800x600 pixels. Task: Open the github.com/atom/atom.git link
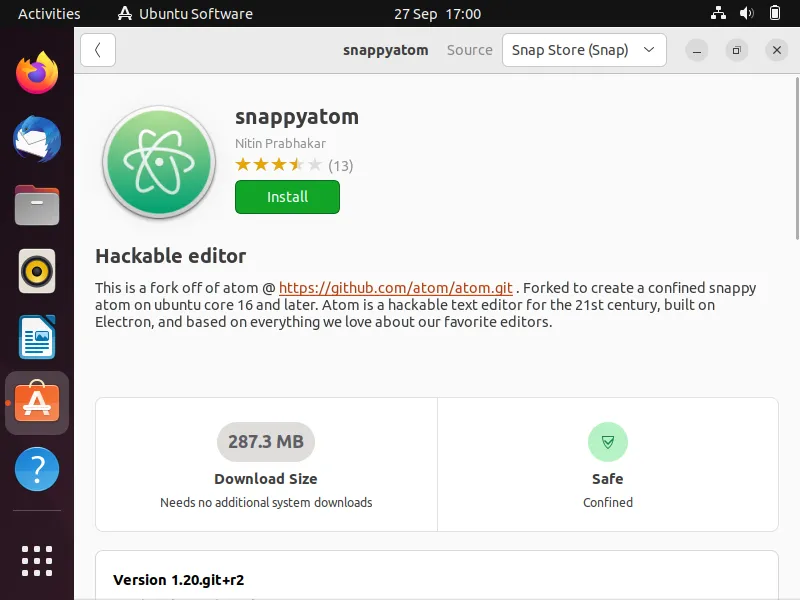pos(395,288)
